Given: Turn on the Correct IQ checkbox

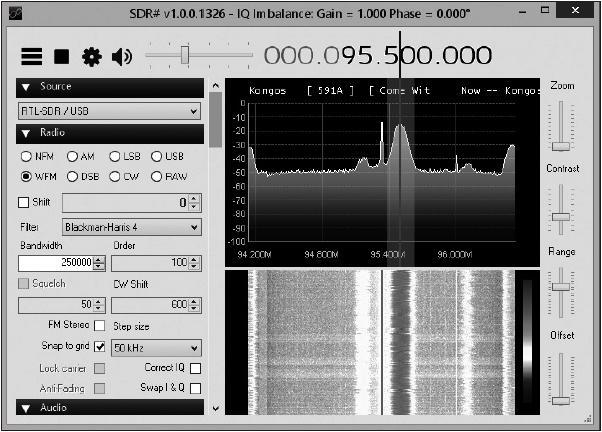Looking at the screenshot, I should pyautogui.click(x=195, y=368).
